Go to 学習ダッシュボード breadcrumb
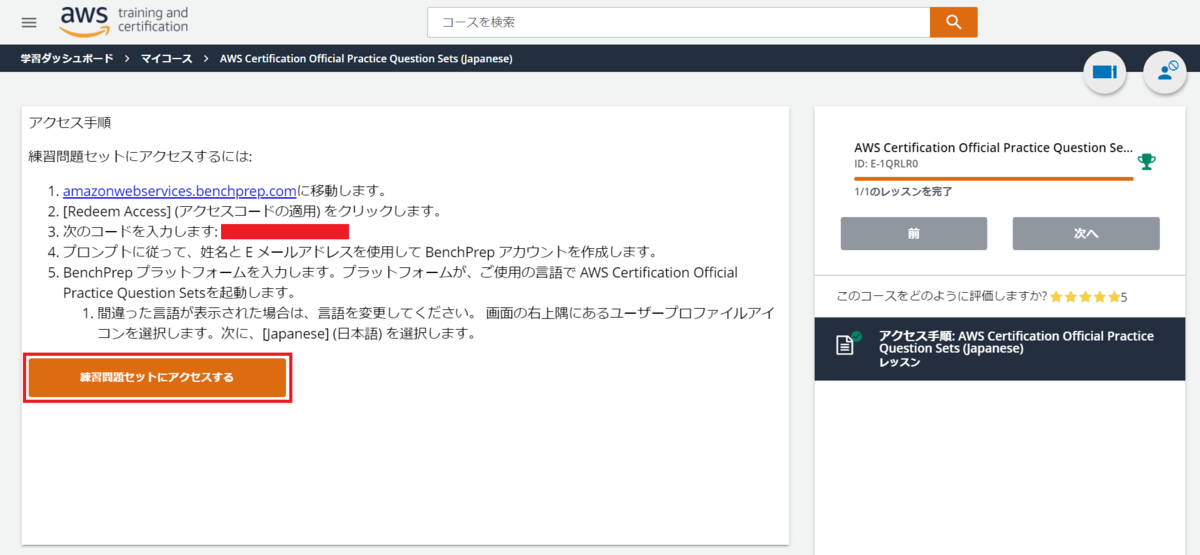This screenshot has width=1200, height=555. pyautogui.click(x=68, y=59)
